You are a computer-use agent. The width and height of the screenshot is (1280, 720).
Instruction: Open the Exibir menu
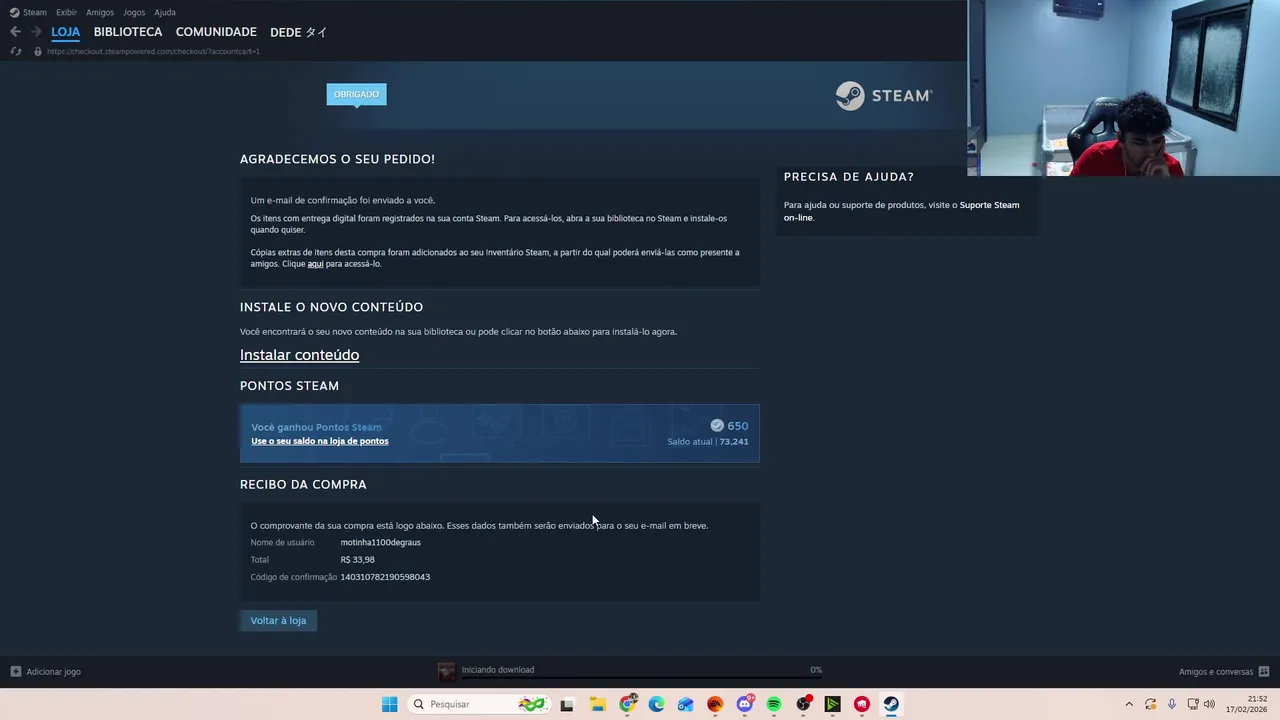pyautogui.click(x=66, y=12)
